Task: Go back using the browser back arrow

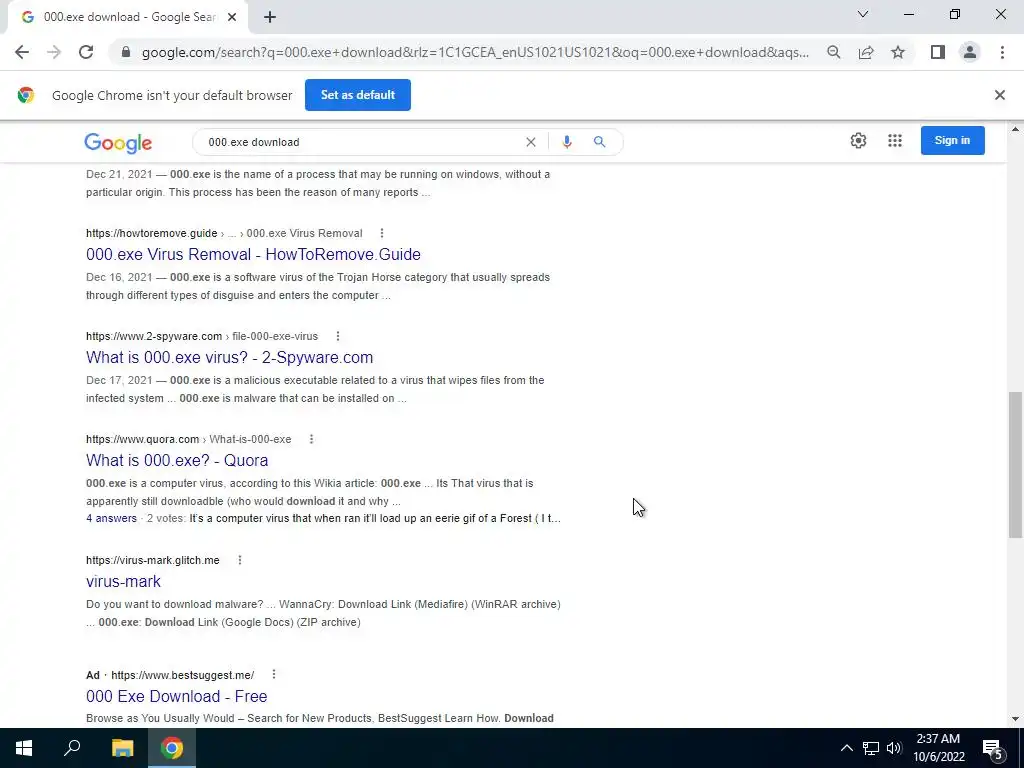Action: (22, 52)
